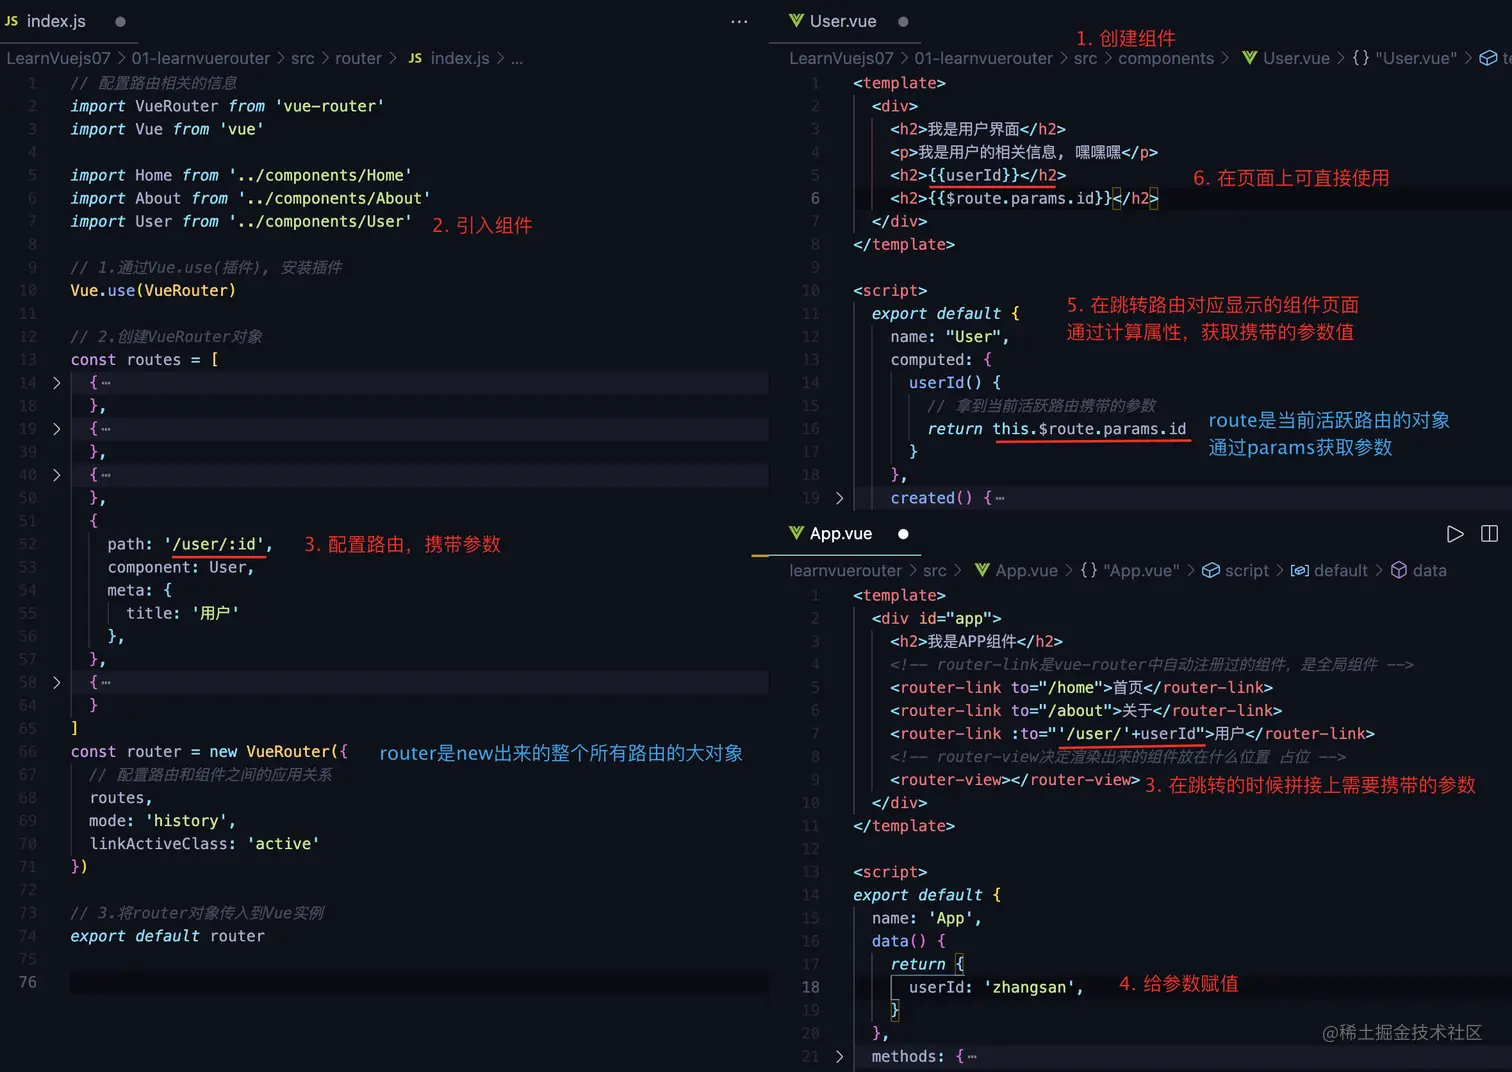Click line number 6 in User.vue gutter

pyautogui.click(x=815, y=198)
